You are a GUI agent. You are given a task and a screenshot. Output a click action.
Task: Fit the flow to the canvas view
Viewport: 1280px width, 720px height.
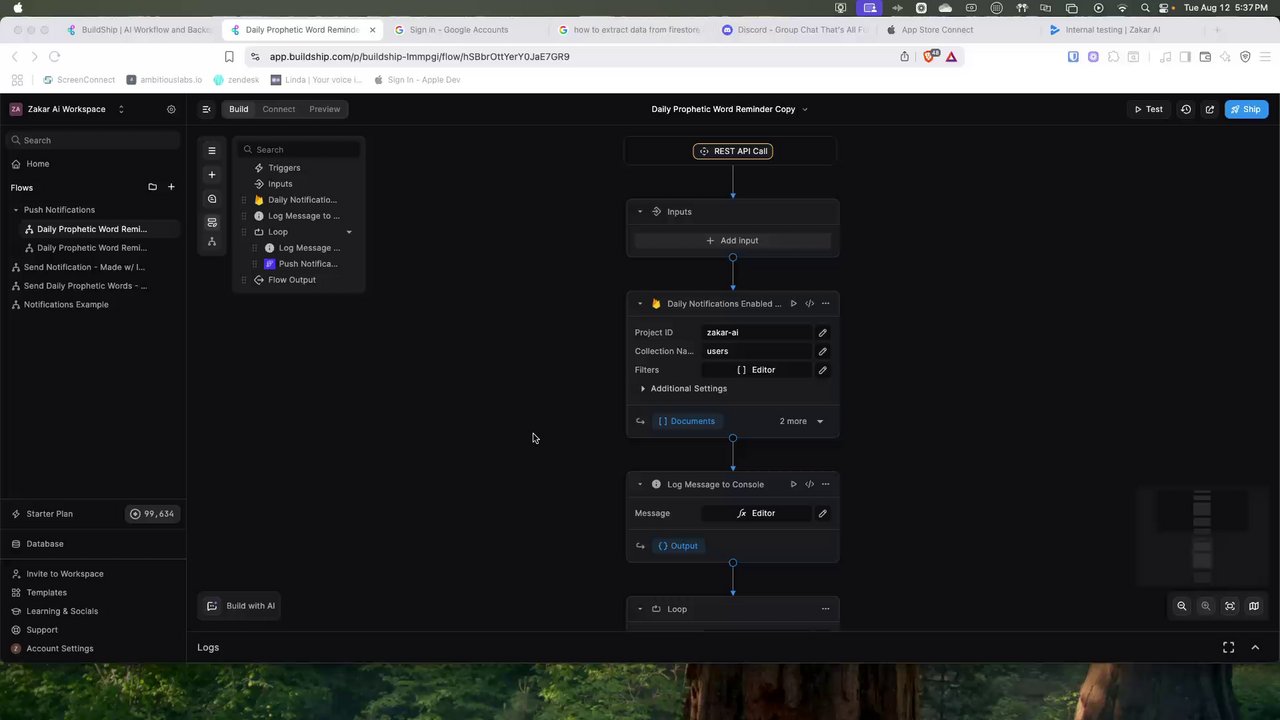(1229, 606)
